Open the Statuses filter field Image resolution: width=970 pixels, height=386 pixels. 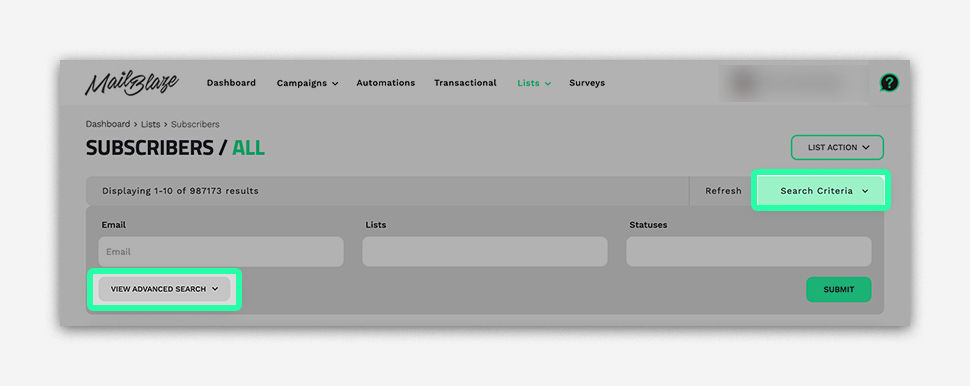749,252
